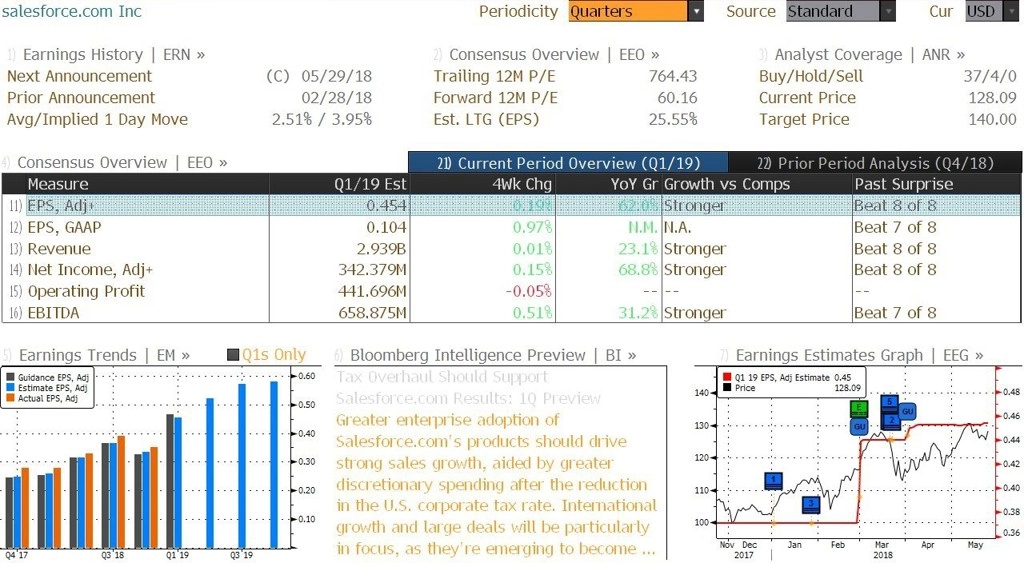Switch to Current Period Overview (Q1/19) tab

[x=568, y=163]
